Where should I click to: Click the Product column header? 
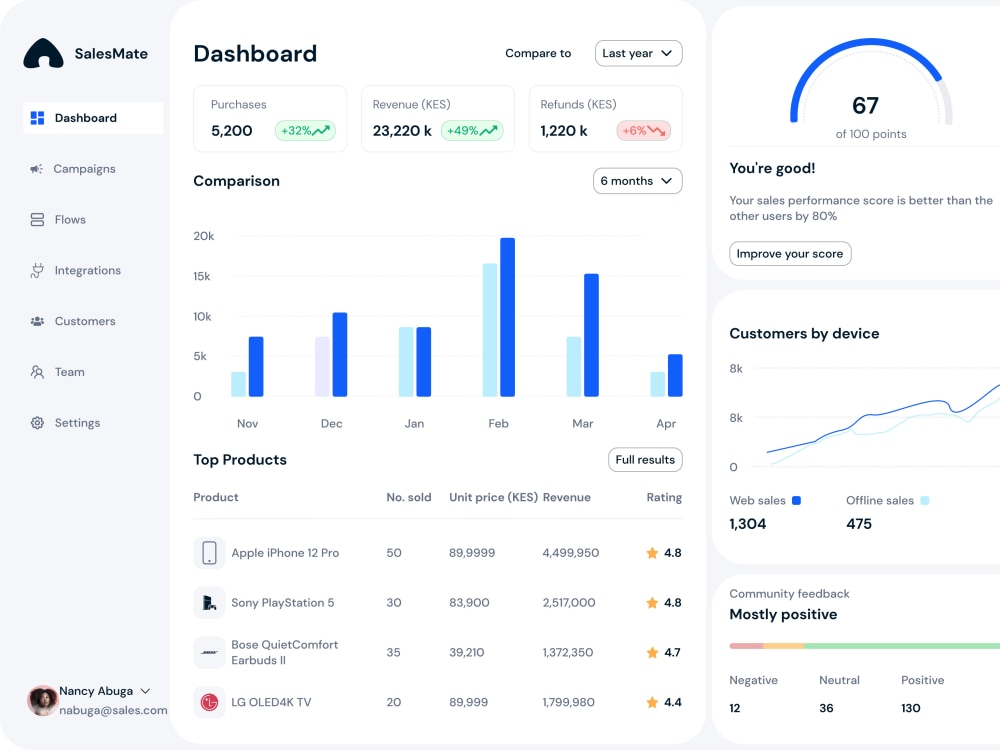pos(216,497)
